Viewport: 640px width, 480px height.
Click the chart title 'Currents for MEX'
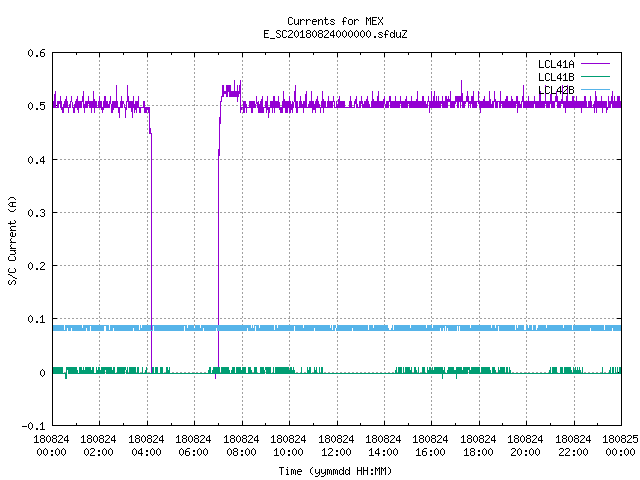pyautogui.click(x=335, y=21)
